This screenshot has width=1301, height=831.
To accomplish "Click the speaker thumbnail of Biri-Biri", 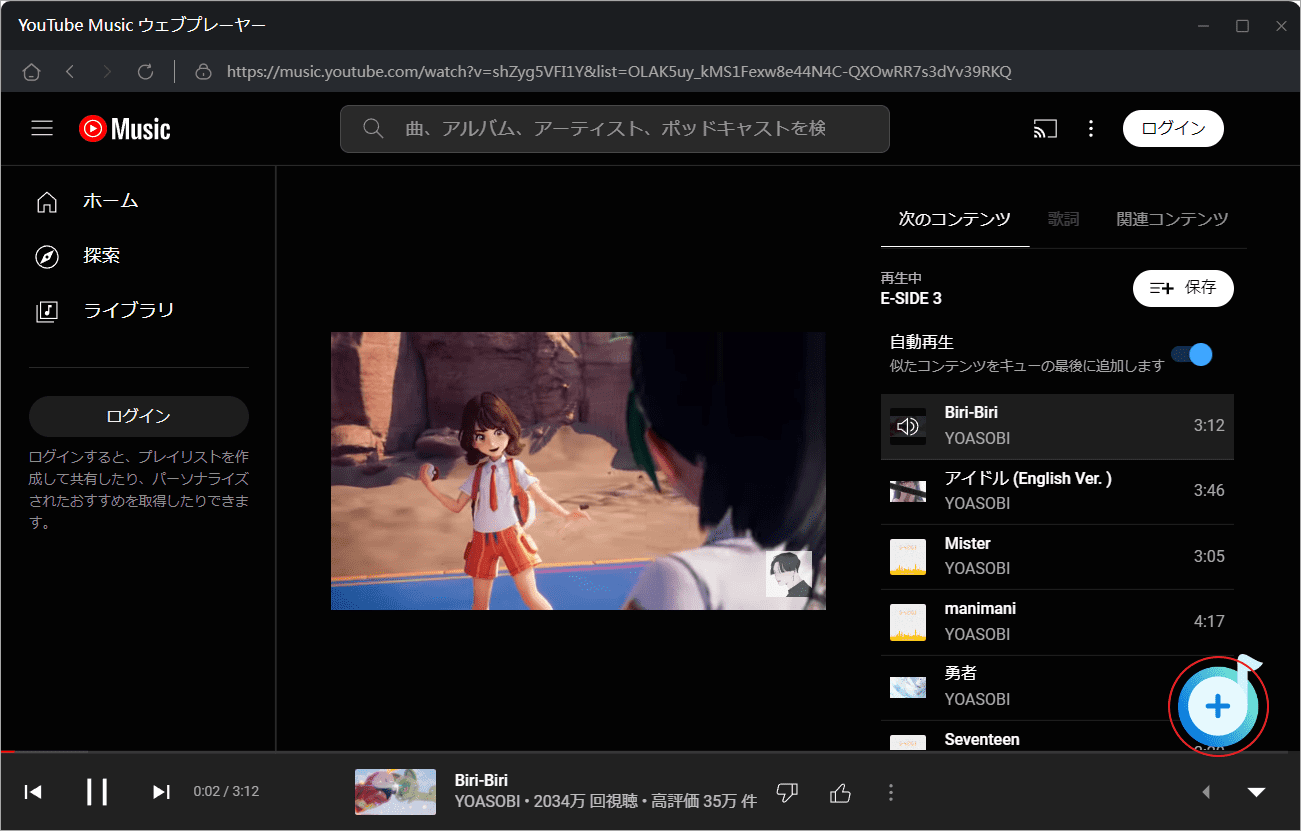I will click(x=908, y=426).
